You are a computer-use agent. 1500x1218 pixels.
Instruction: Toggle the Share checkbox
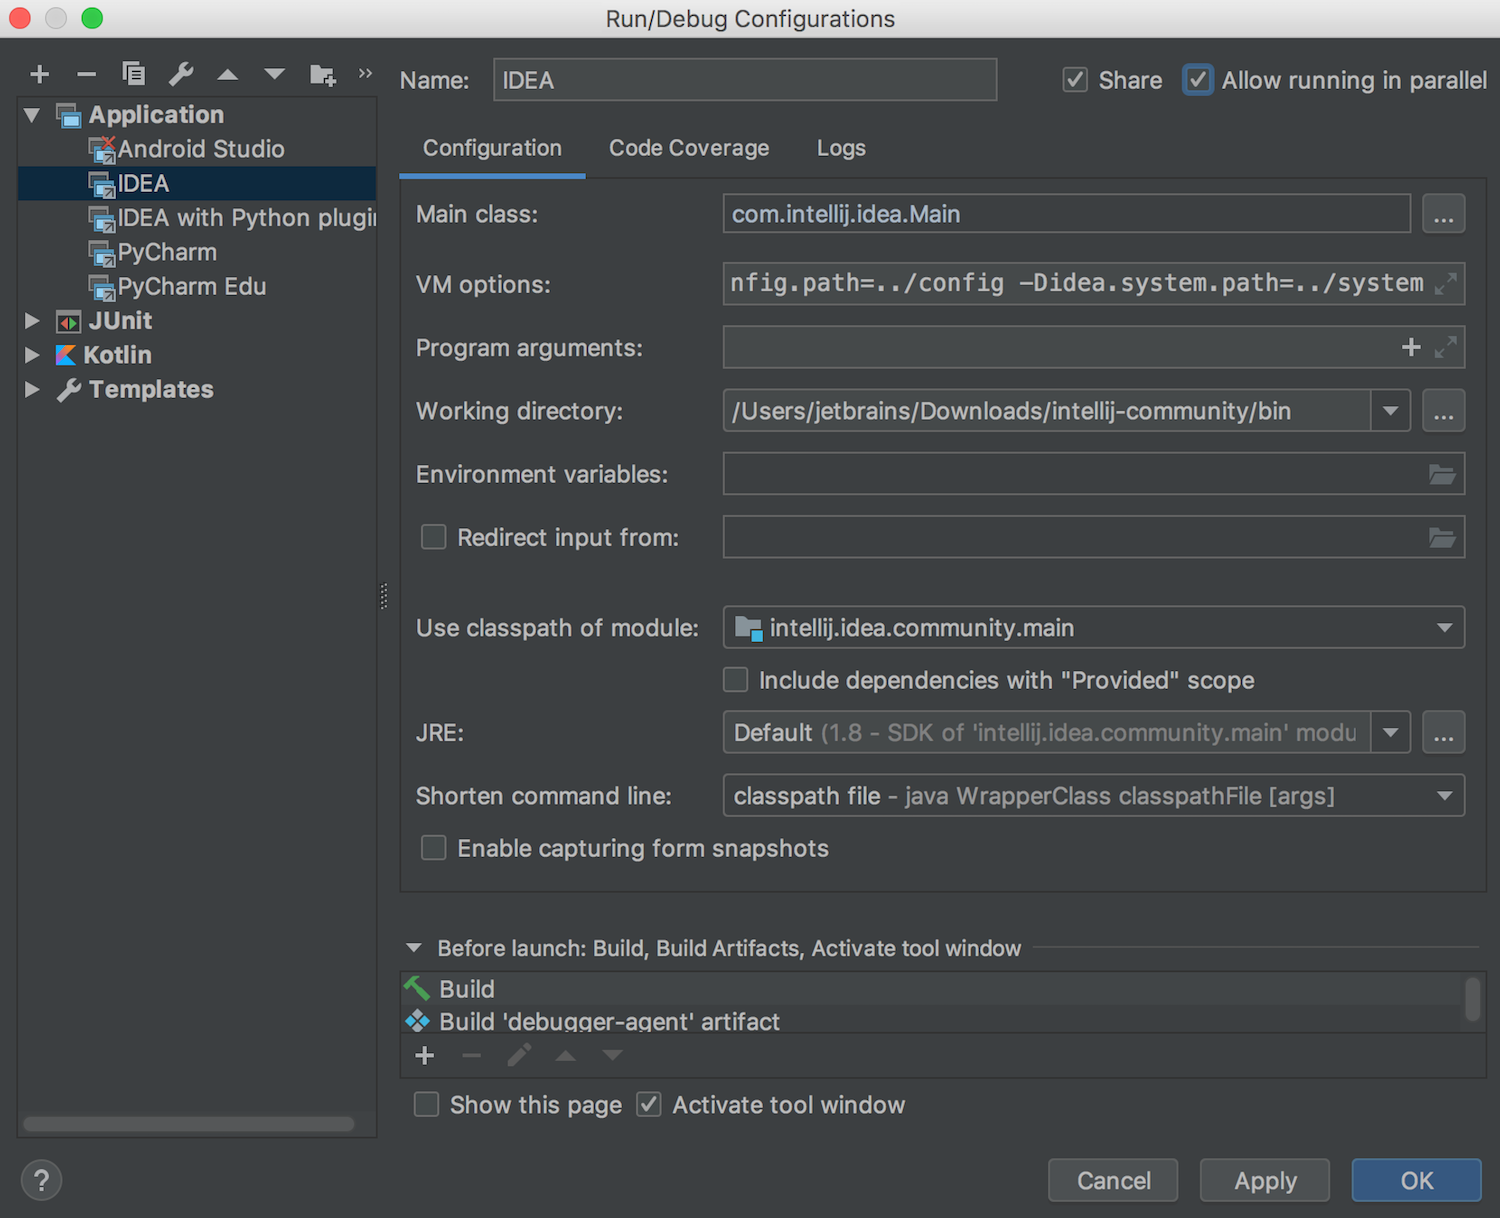(1075, 80)
